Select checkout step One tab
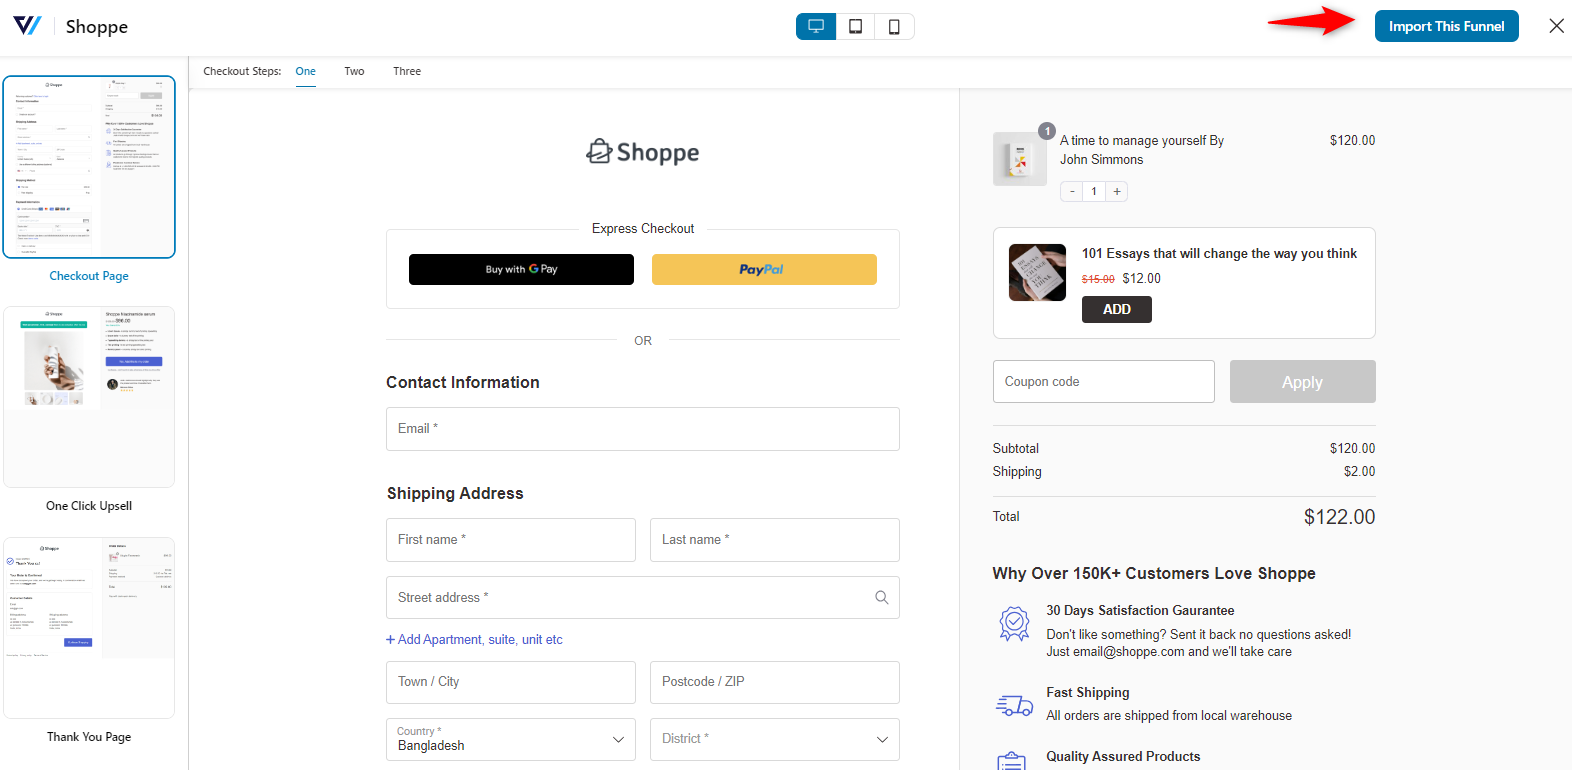The height and width of the screenshot is (770, 1572). [306, 72]
